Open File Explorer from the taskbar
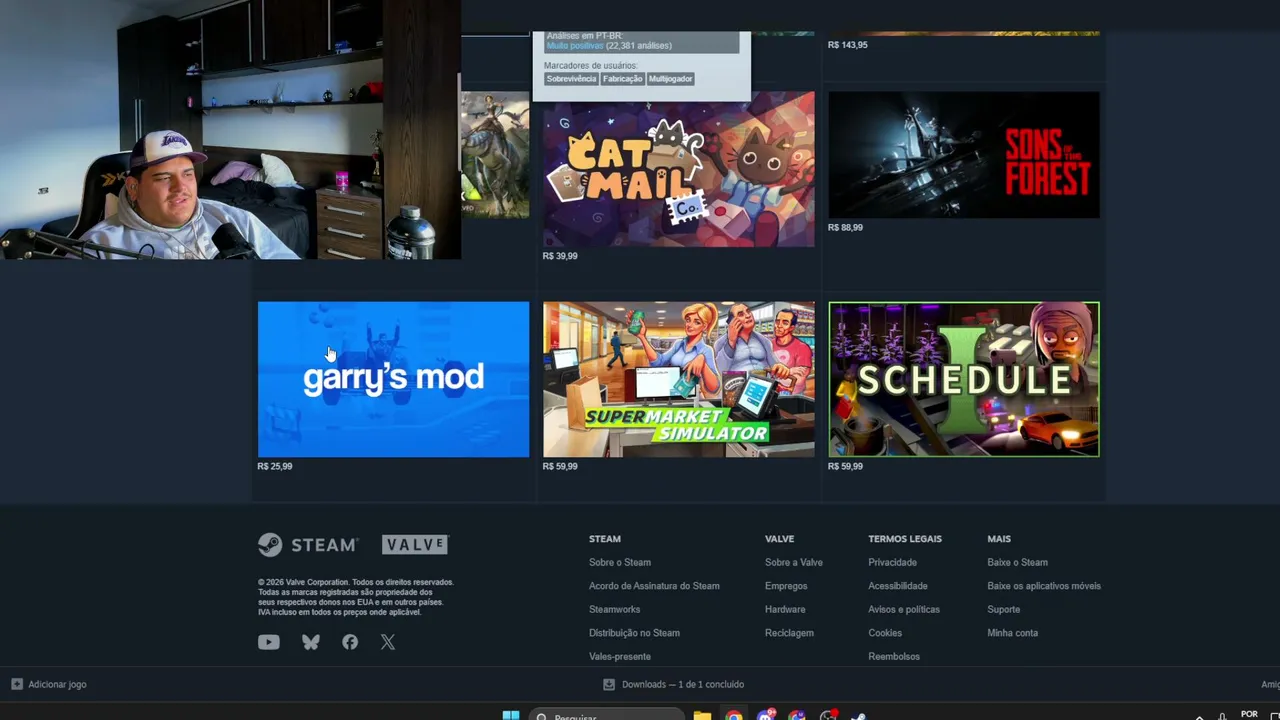1280x720 pixels. coord(702,715)
